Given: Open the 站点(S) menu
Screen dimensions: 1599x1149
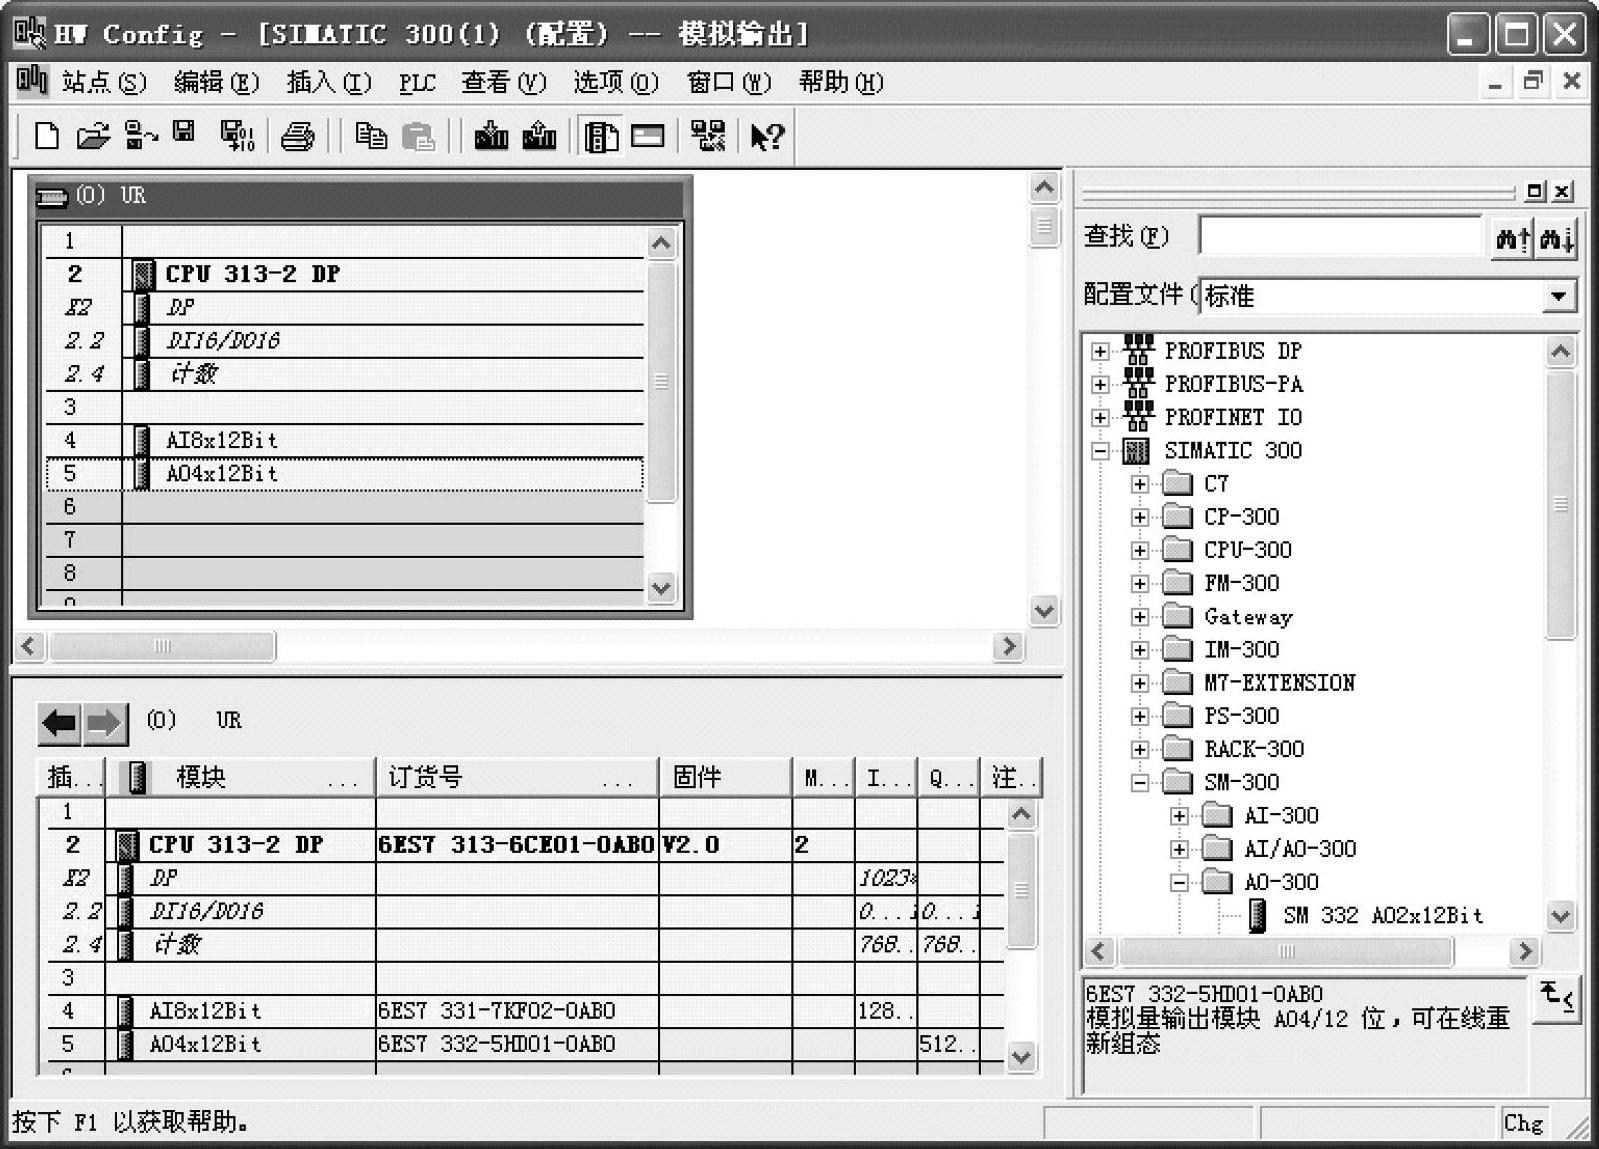Looking at the screenshot, I should [x=104, y=82].
